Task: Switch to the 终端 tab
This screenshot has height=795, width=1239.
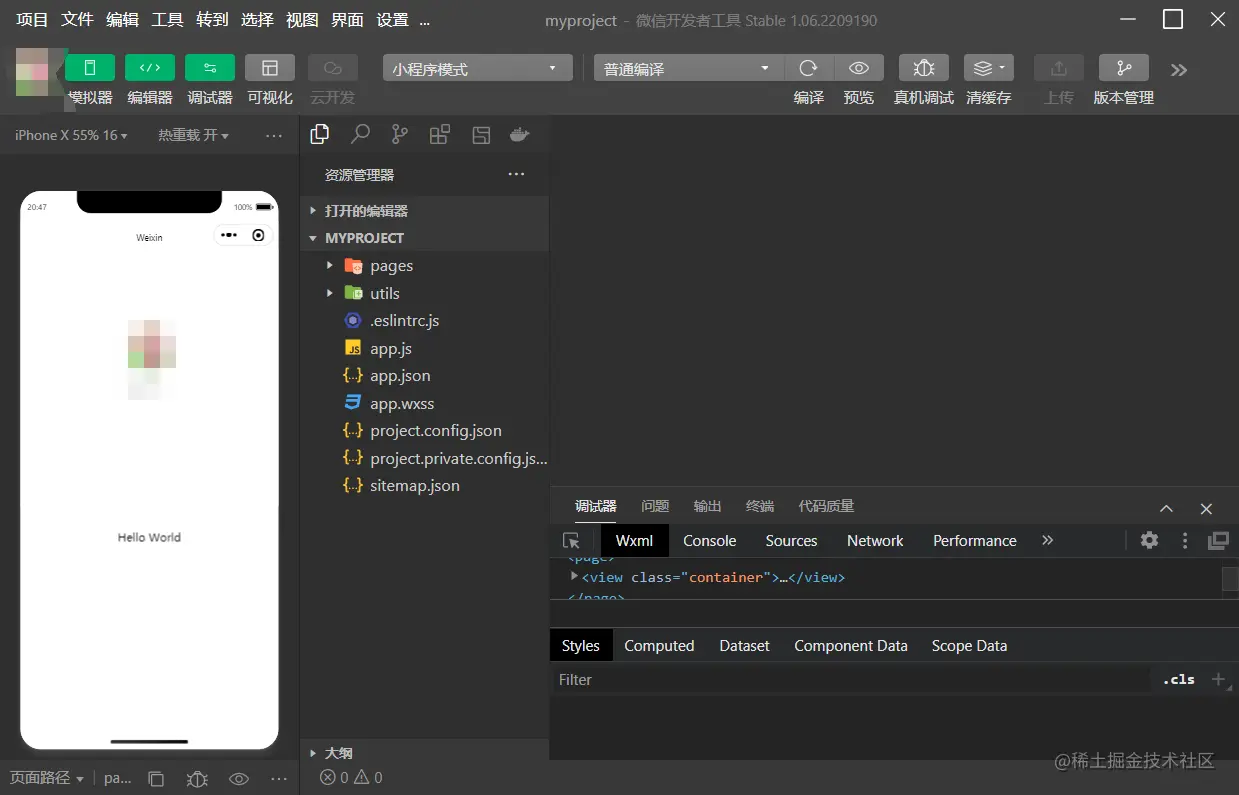Action: 760,506
